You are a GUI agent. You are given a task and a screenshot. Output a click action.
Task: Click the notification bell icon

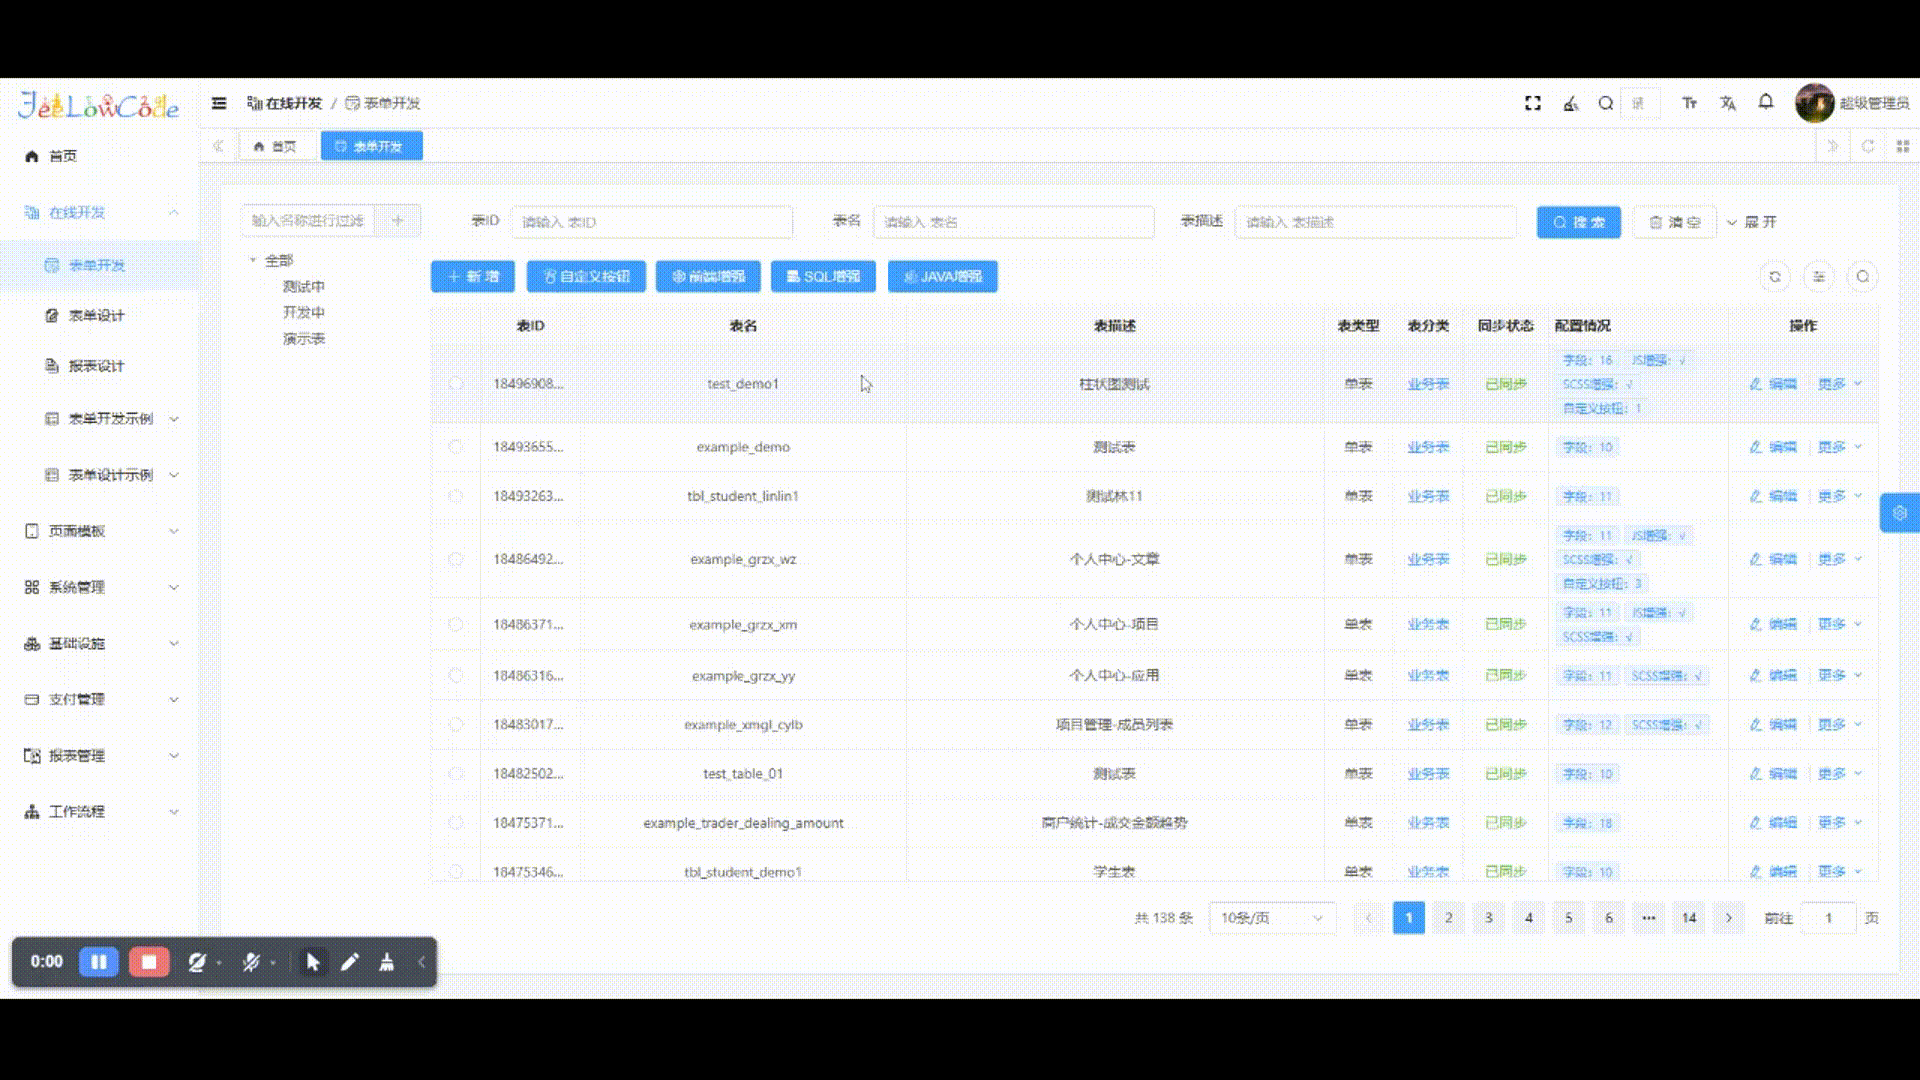click(1766, 102)
